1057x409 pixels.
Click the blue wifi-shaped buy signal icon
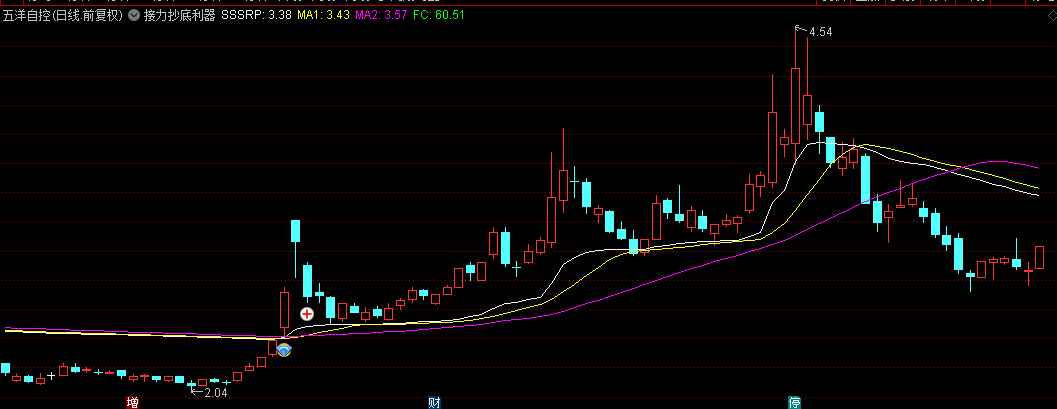[284, 350]
